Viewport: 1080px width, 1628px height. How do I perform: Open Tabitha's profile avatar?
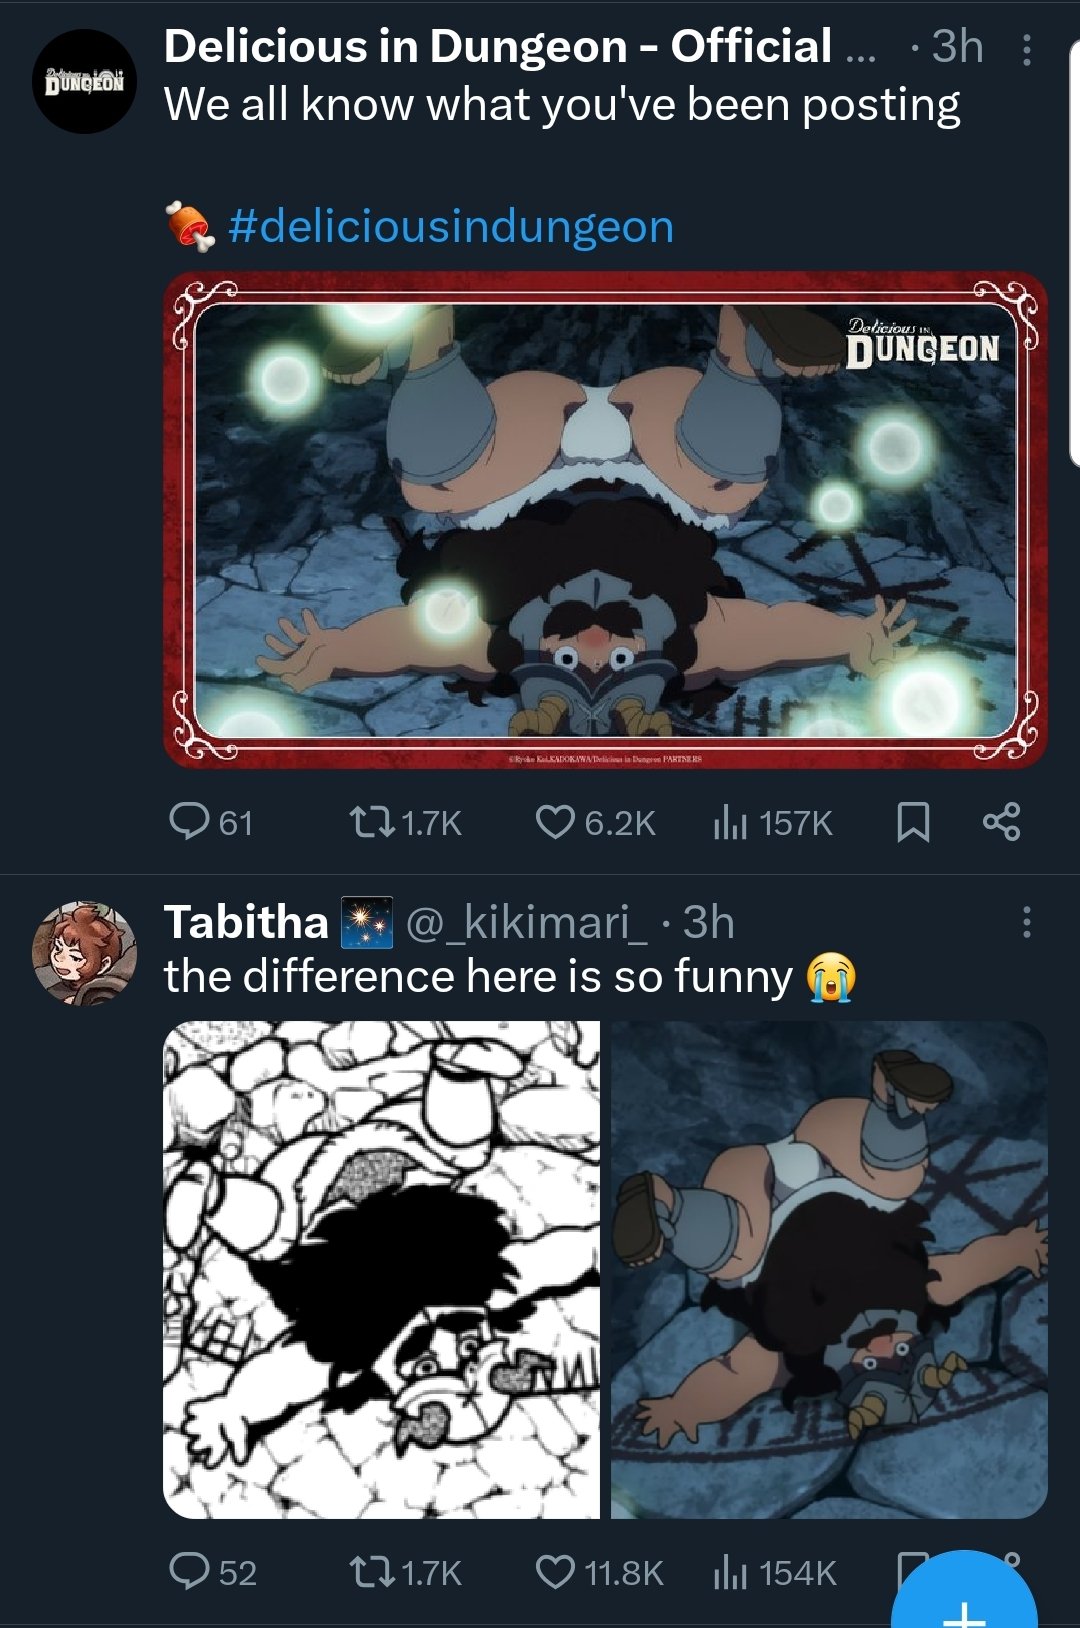[x=84, y=952]
